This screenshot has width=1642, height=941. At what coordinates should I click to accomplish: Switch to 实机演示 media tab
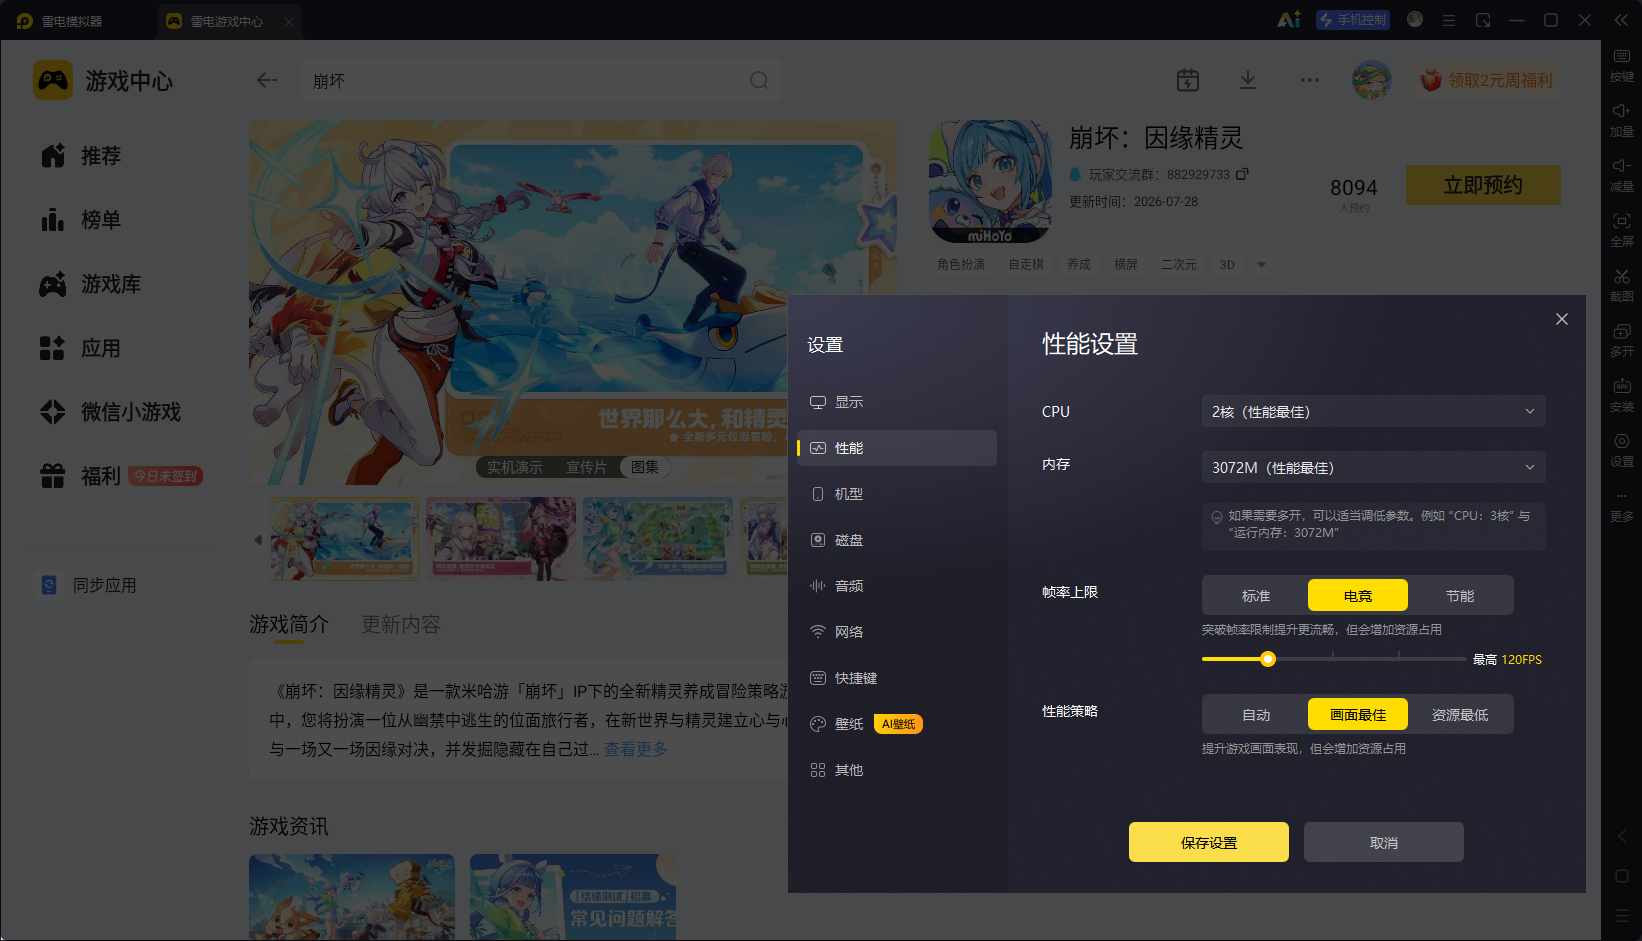click(515, 467)
